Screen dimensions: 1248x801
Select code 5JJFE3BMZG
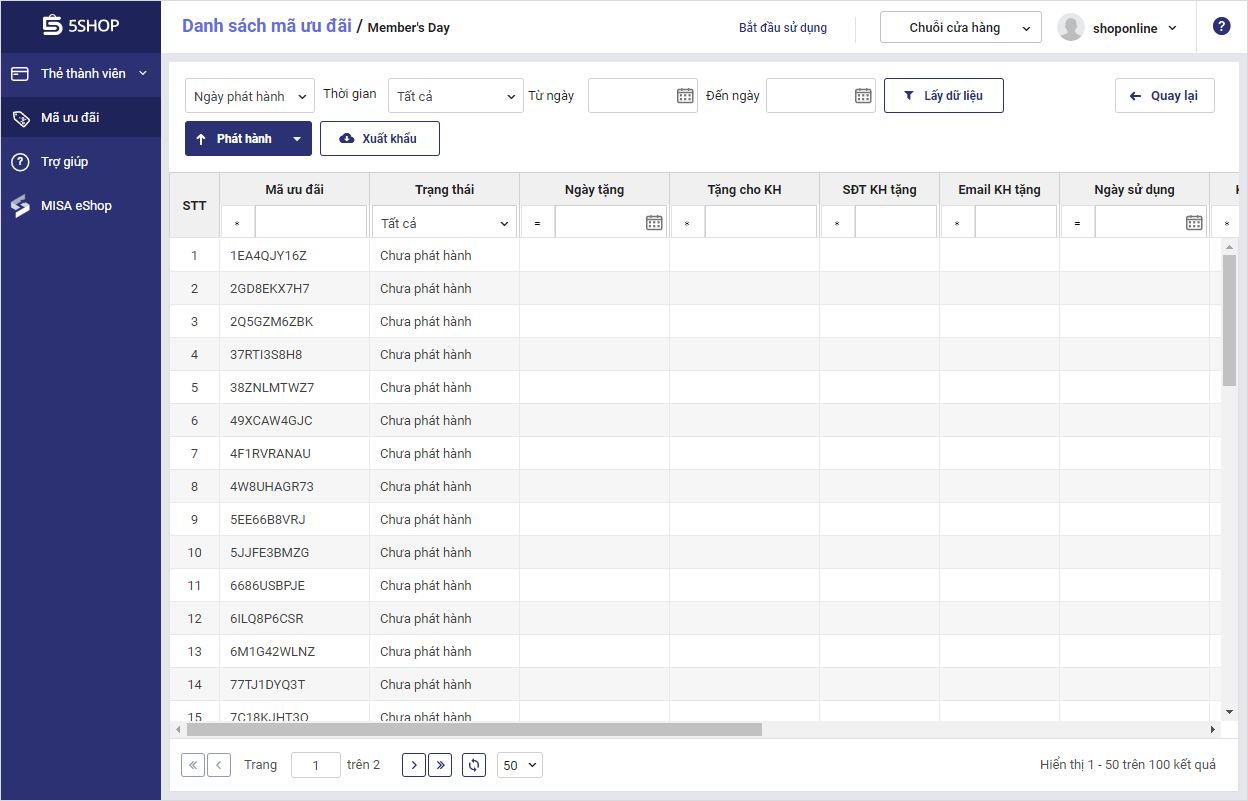tap(270, 553)
